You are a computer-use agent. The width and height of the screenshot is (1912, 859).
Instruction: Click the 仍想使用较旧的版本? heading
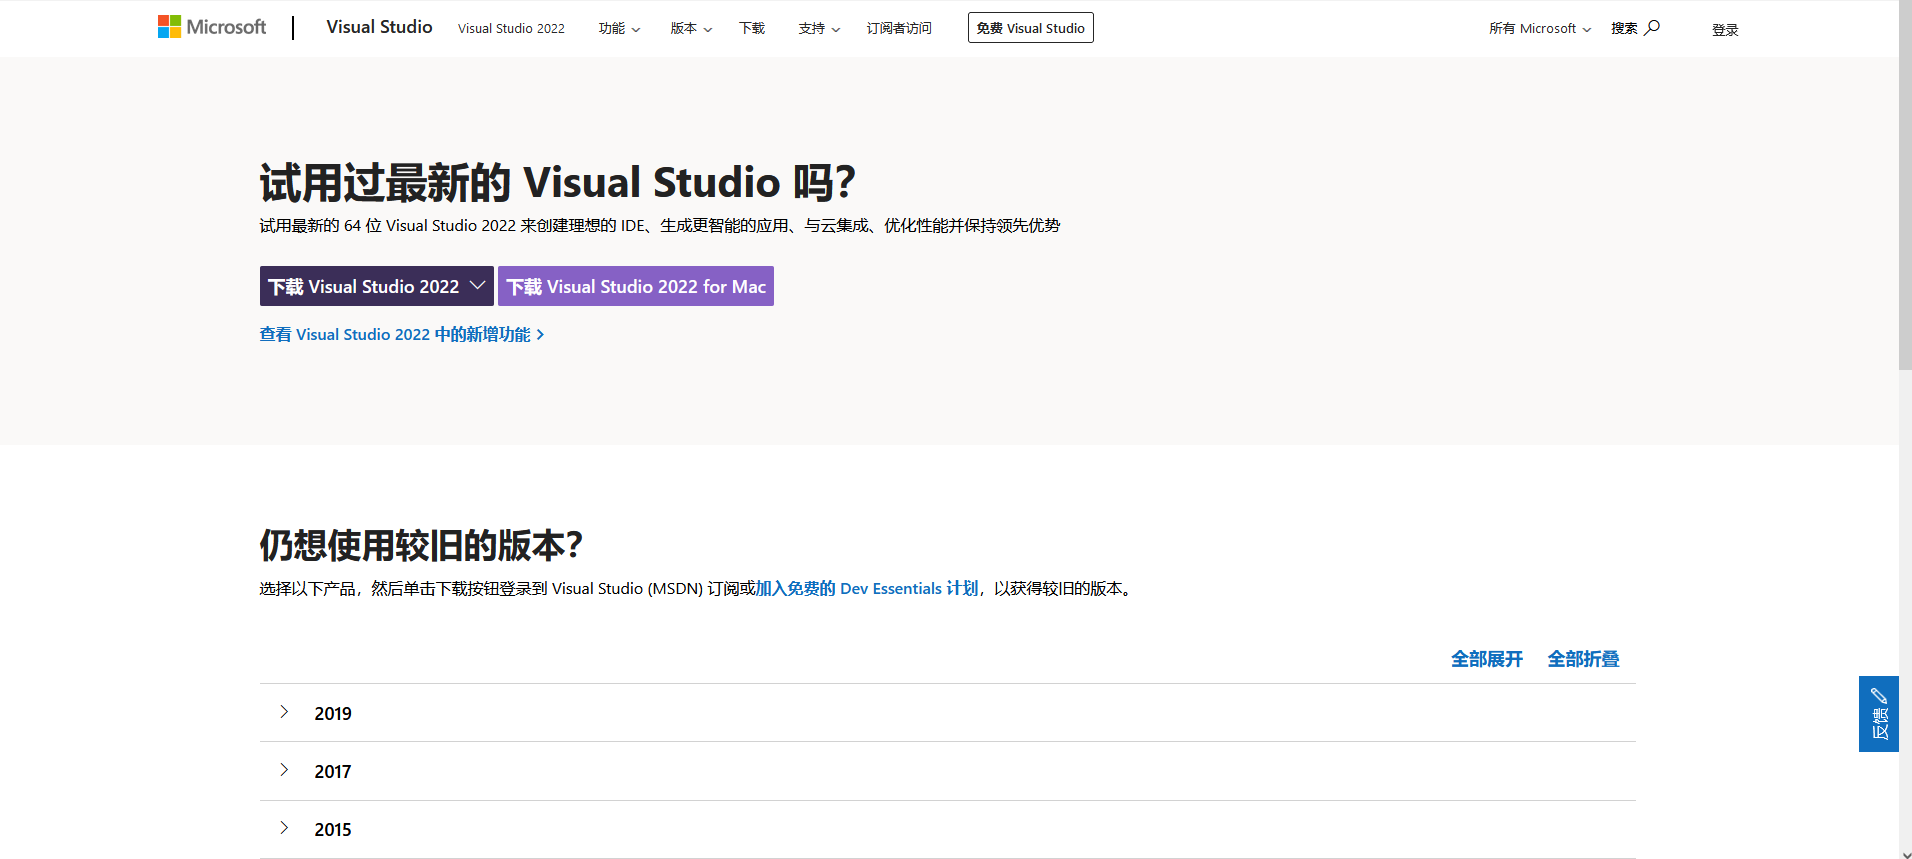point(421,546)
